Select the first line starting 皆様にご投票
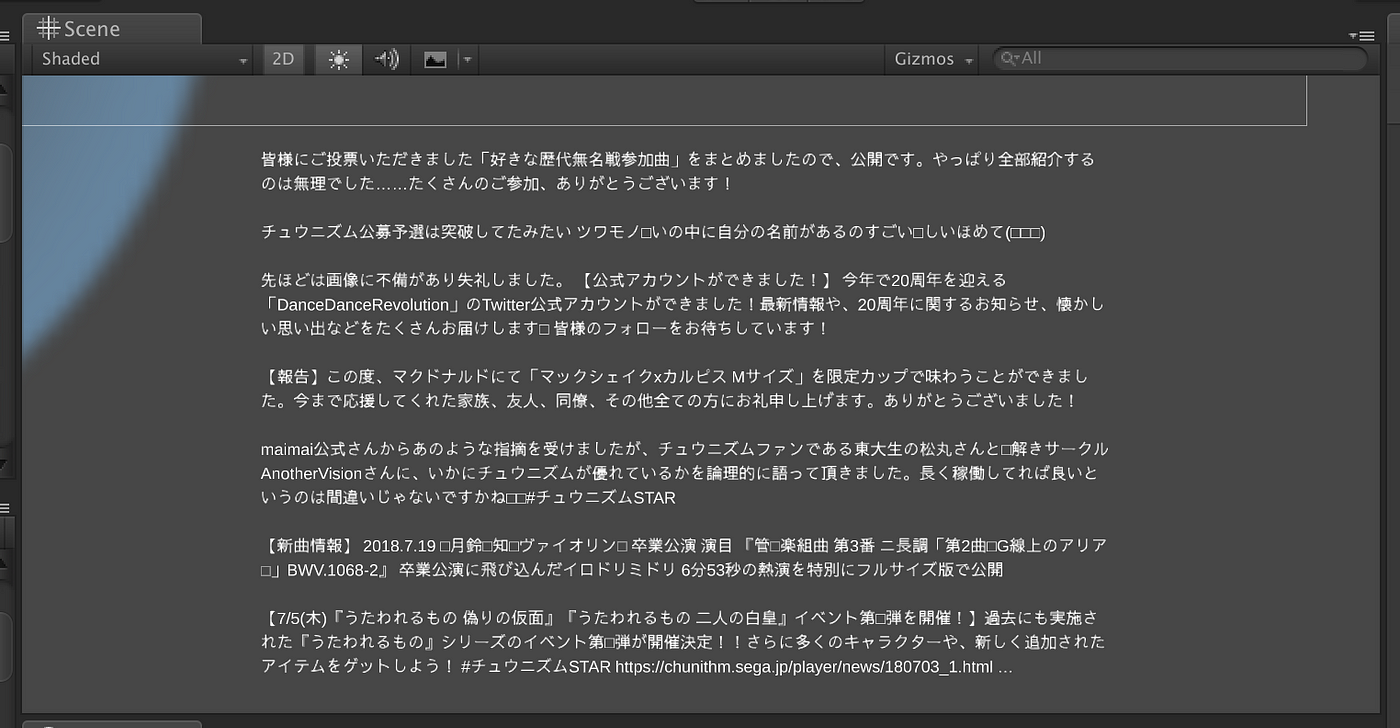 [x=678, y=159]
